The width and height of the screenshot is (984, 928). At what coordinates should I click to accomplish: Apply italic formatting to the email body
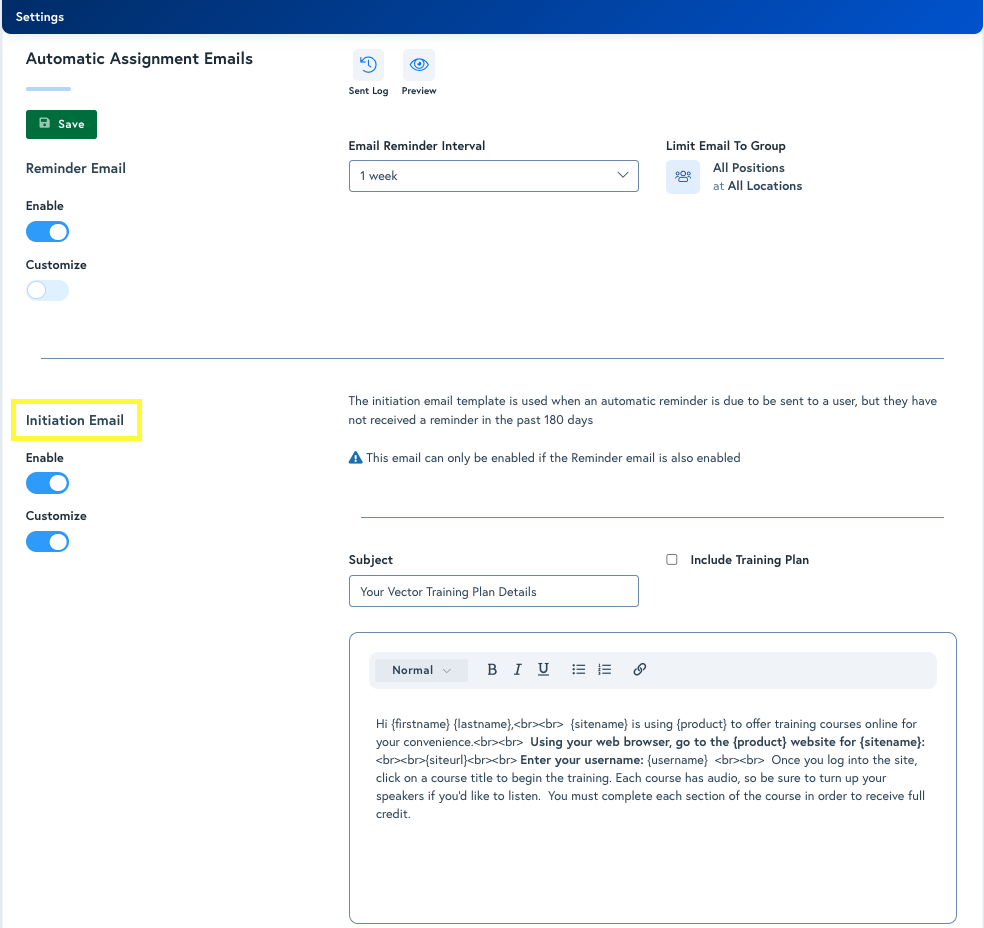point(517,669)
